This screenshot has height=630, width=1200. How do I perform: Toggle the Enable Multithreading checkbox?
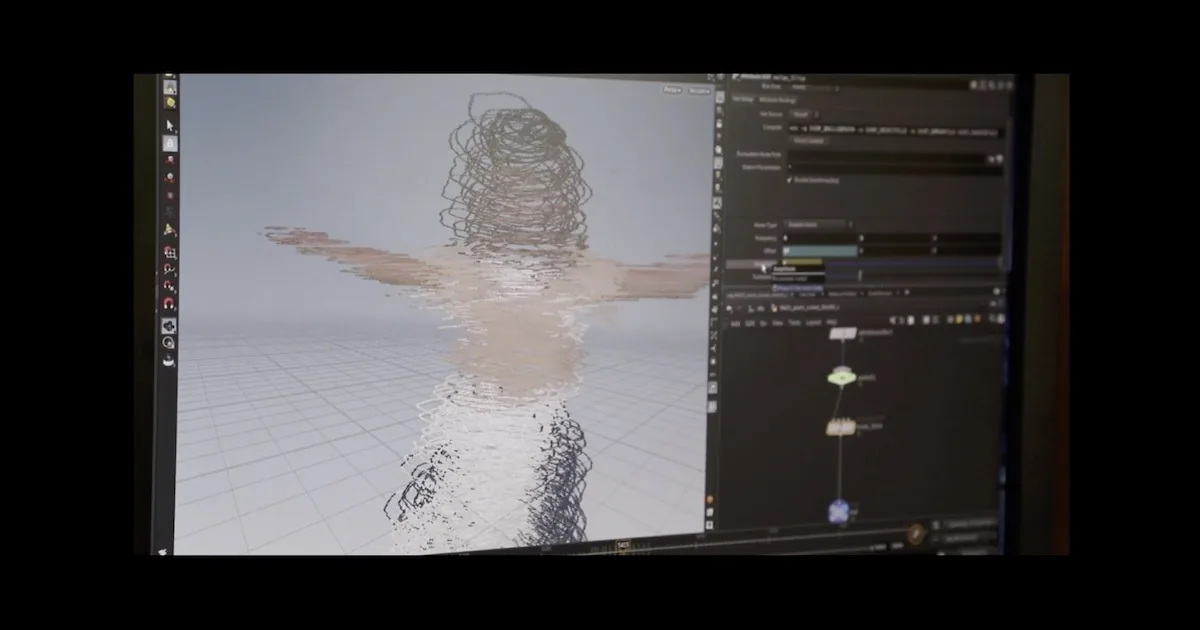tap(790, 180)
